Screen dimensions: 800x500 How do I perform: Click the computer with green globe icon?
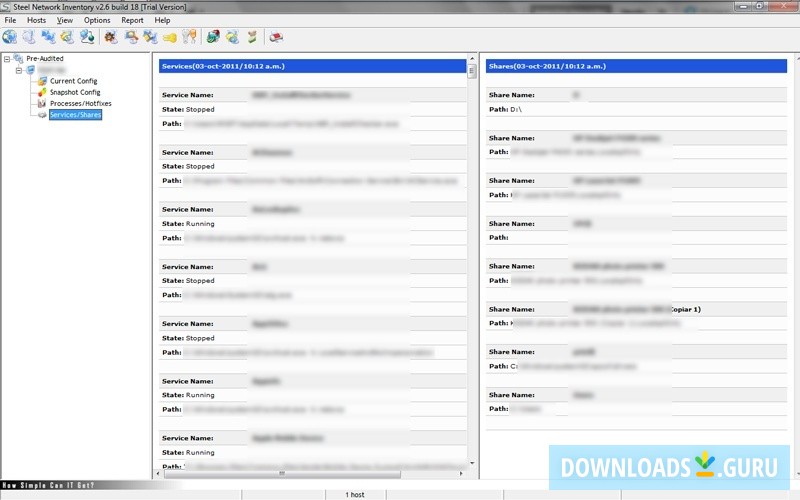87,37
